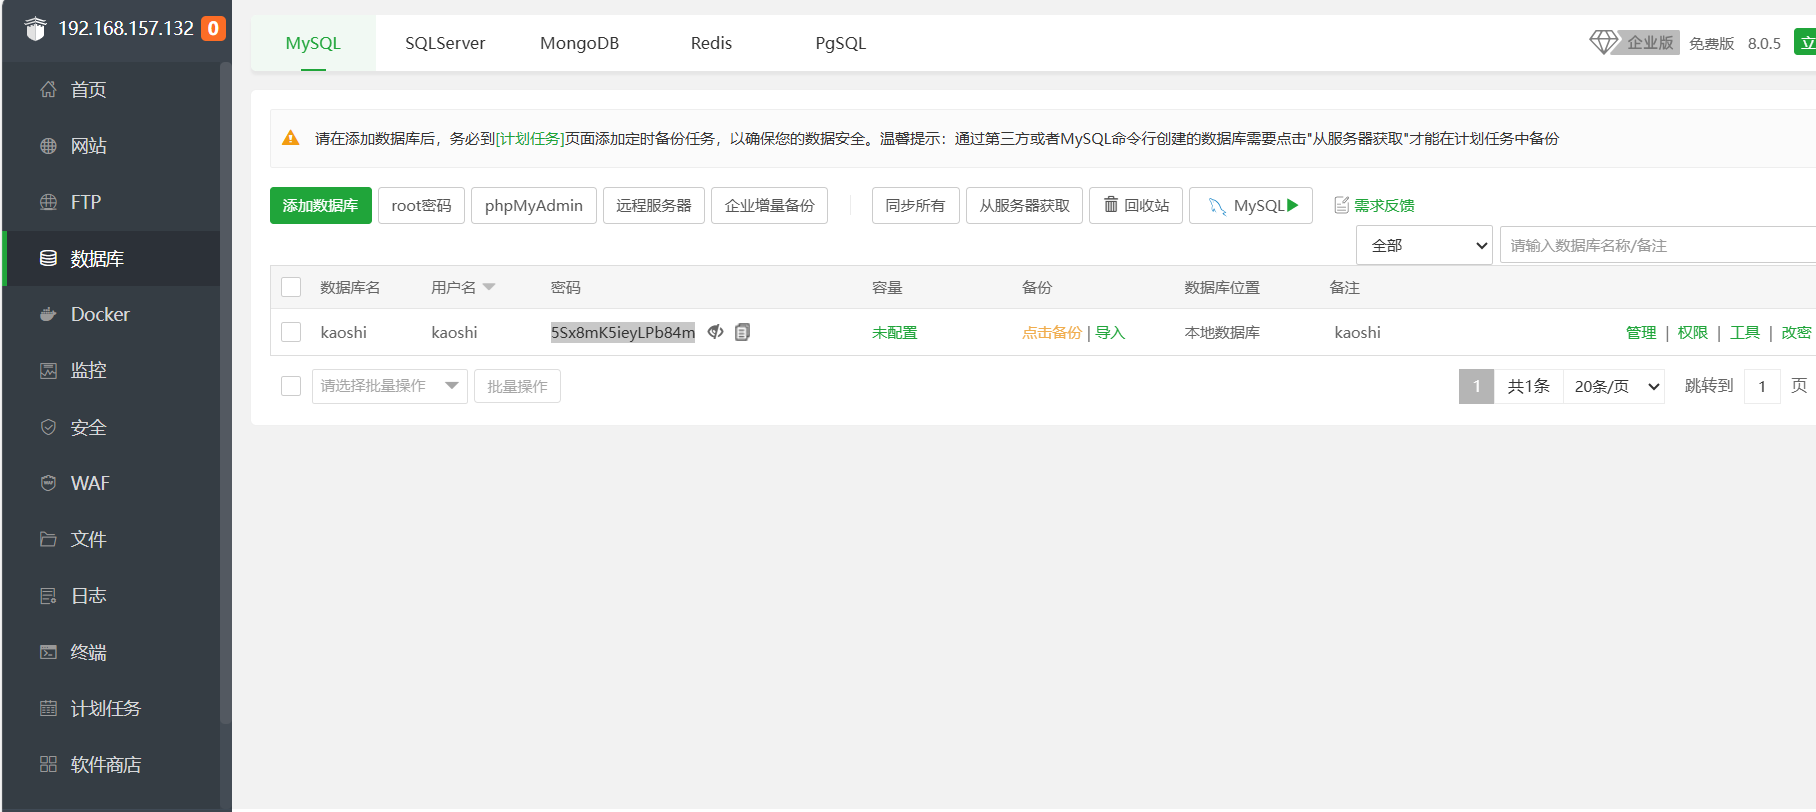Click 权限 for the kaoshi database
1816x812 pixels.
click(1693, 332)
